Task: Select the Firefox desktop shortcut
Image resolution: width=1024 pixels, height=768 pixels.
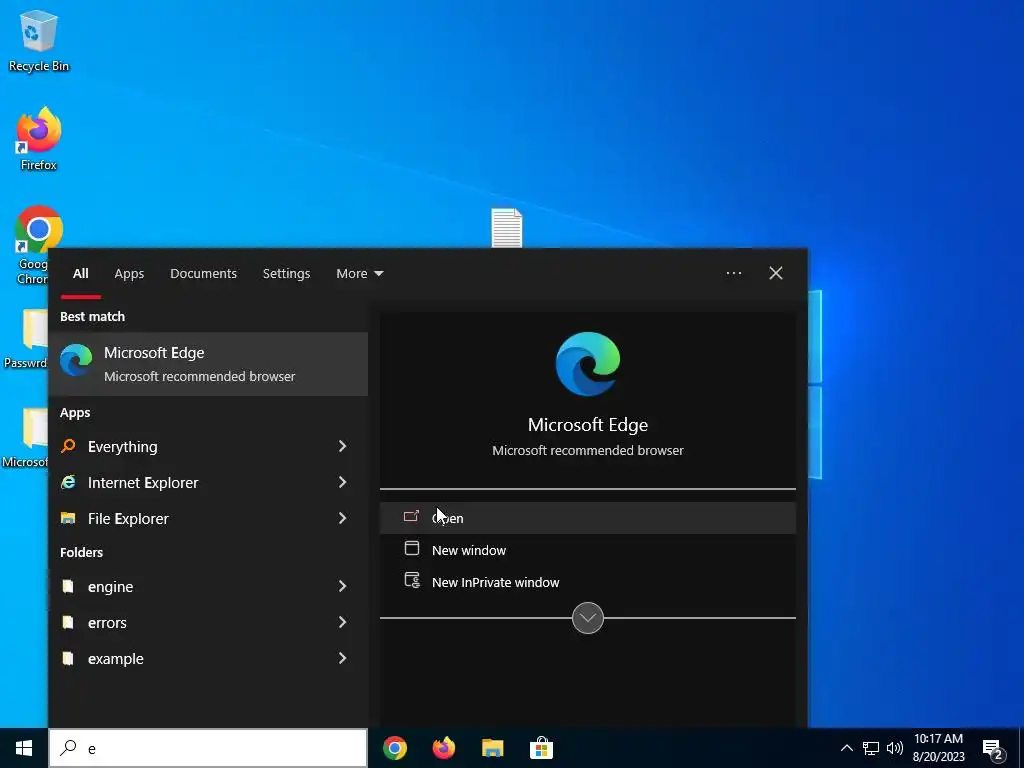Action: pyautogui.click(x=39, y=139)
